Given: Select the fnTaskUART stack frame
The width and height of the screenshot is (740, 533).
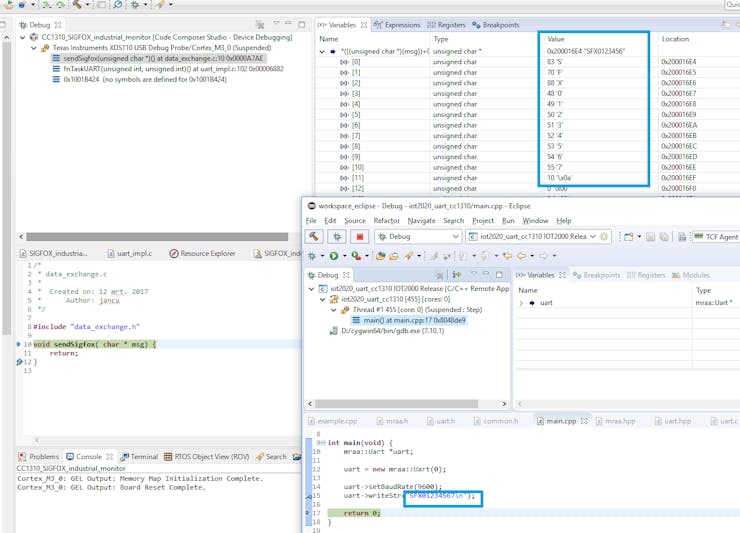Looking at the screenshot, I should (168, 69).
